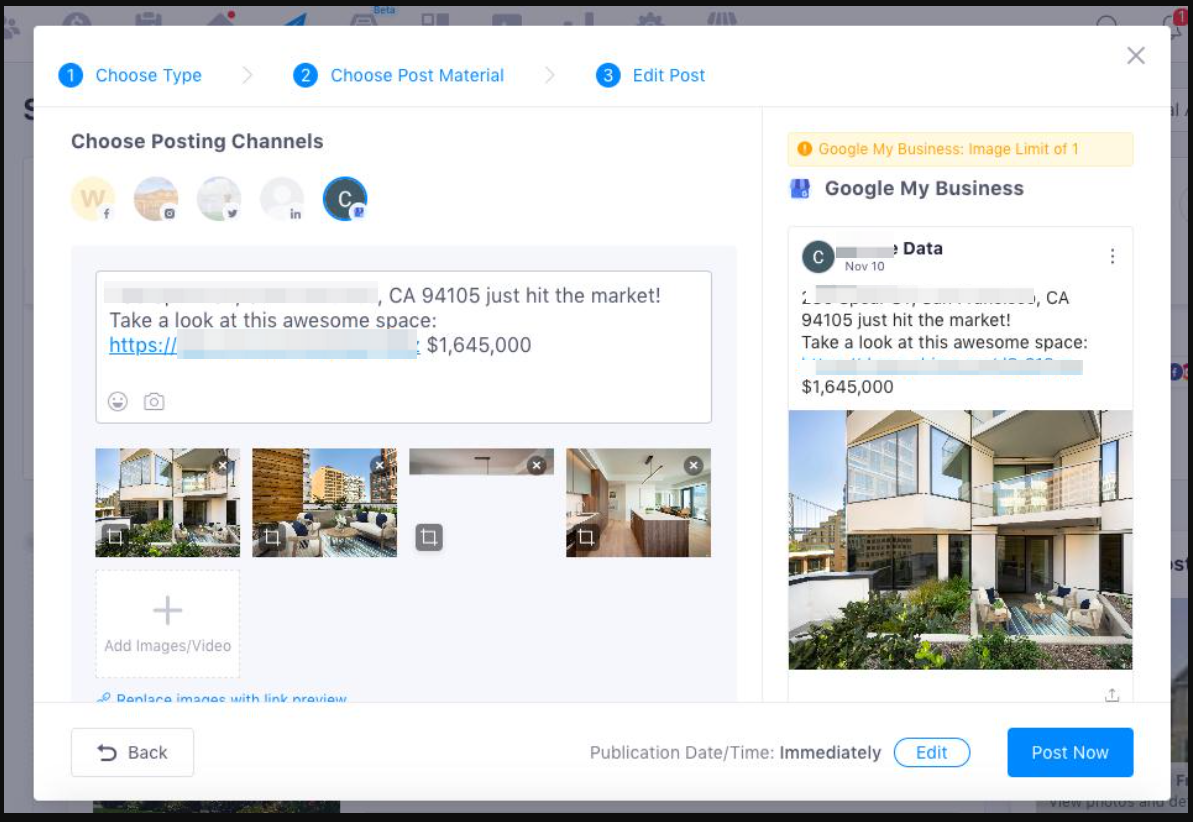1198x822 pixels.
Task: Remove the kitchen image thumbnail
Action: 693,465
